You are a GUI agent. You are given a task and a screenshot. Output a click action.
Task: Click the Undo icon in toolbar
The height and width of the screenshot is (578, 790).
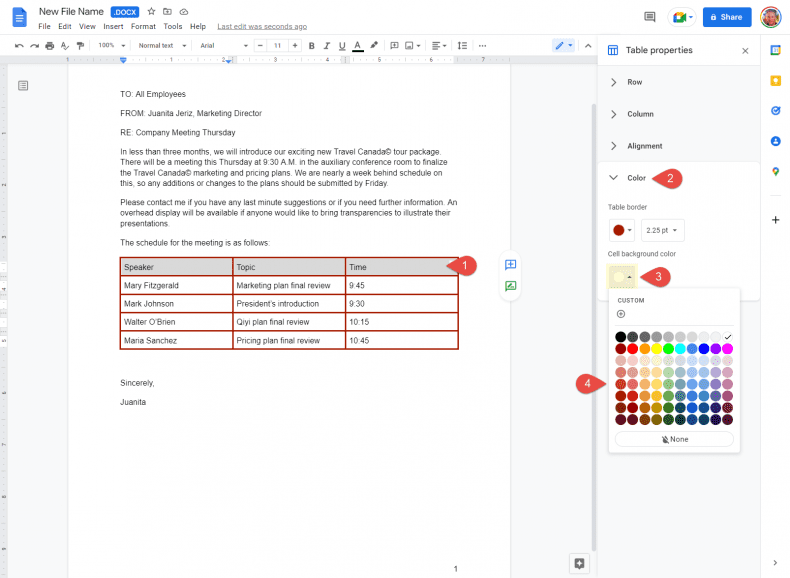19,46
